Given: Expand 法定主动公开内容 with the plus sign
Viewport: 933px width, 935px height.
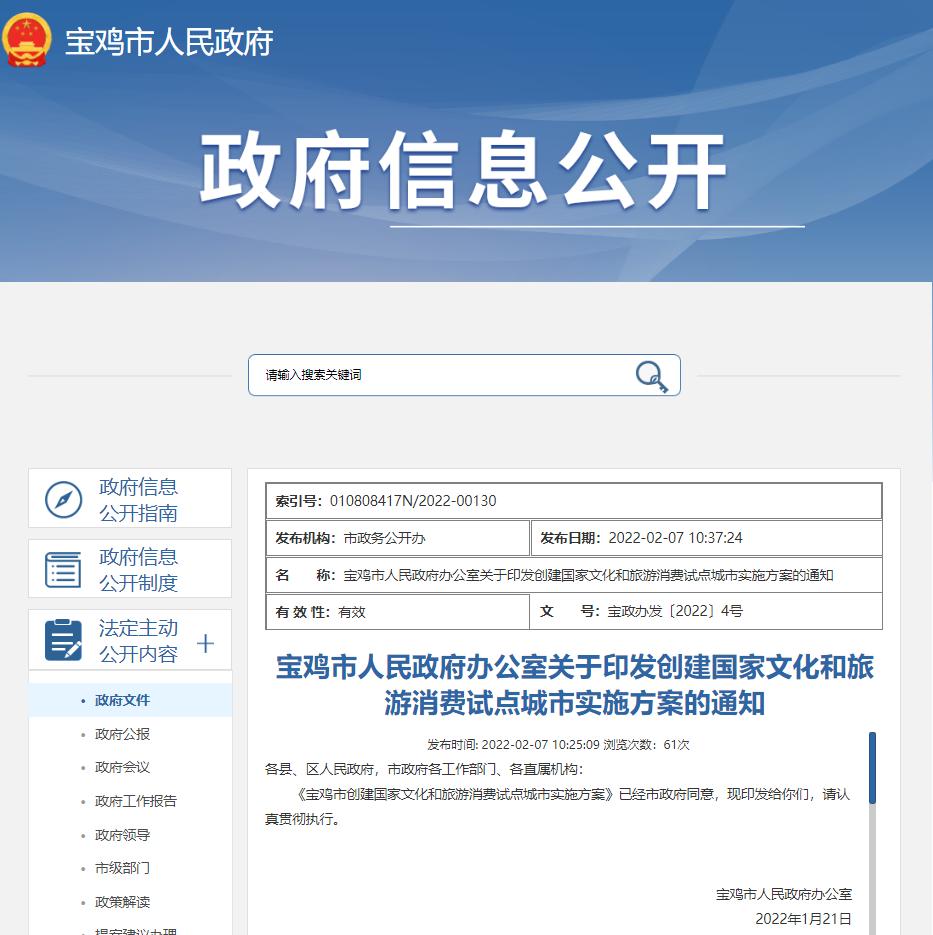Looking at the screenshot, I should point(205,643).
